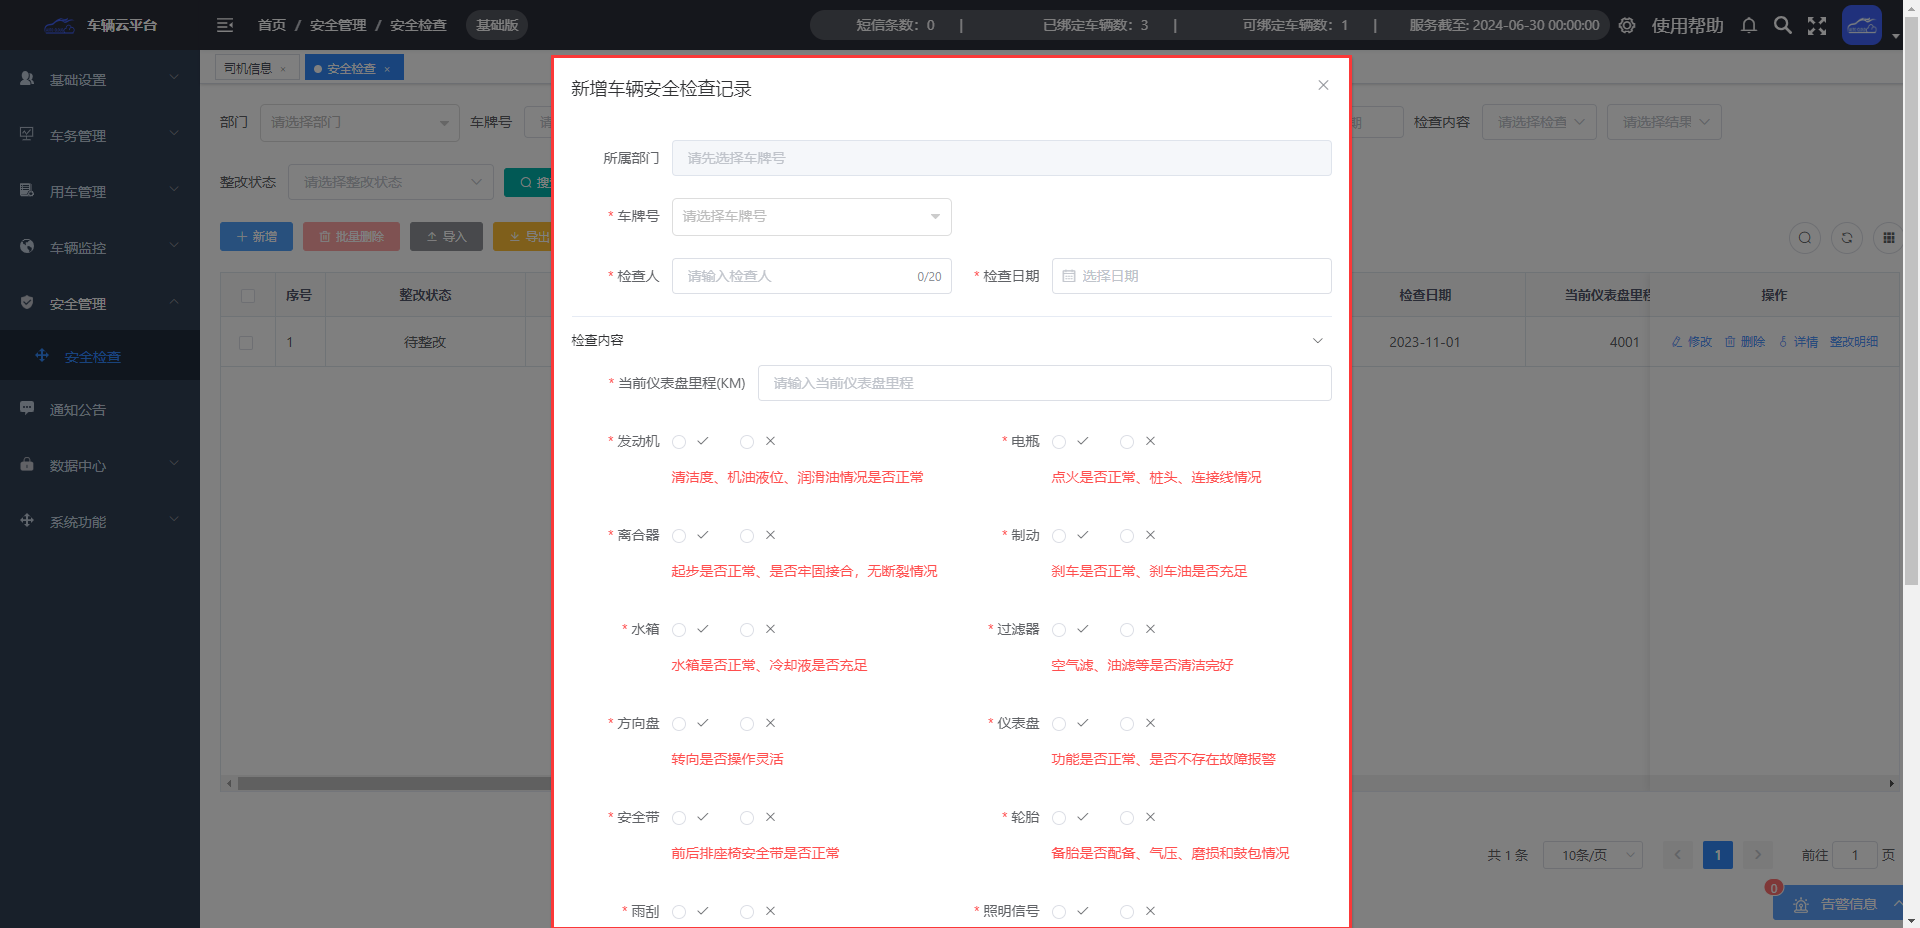Expand the 用车管理 sidebar menu
Screen dimensions: 1920x928
100,191
